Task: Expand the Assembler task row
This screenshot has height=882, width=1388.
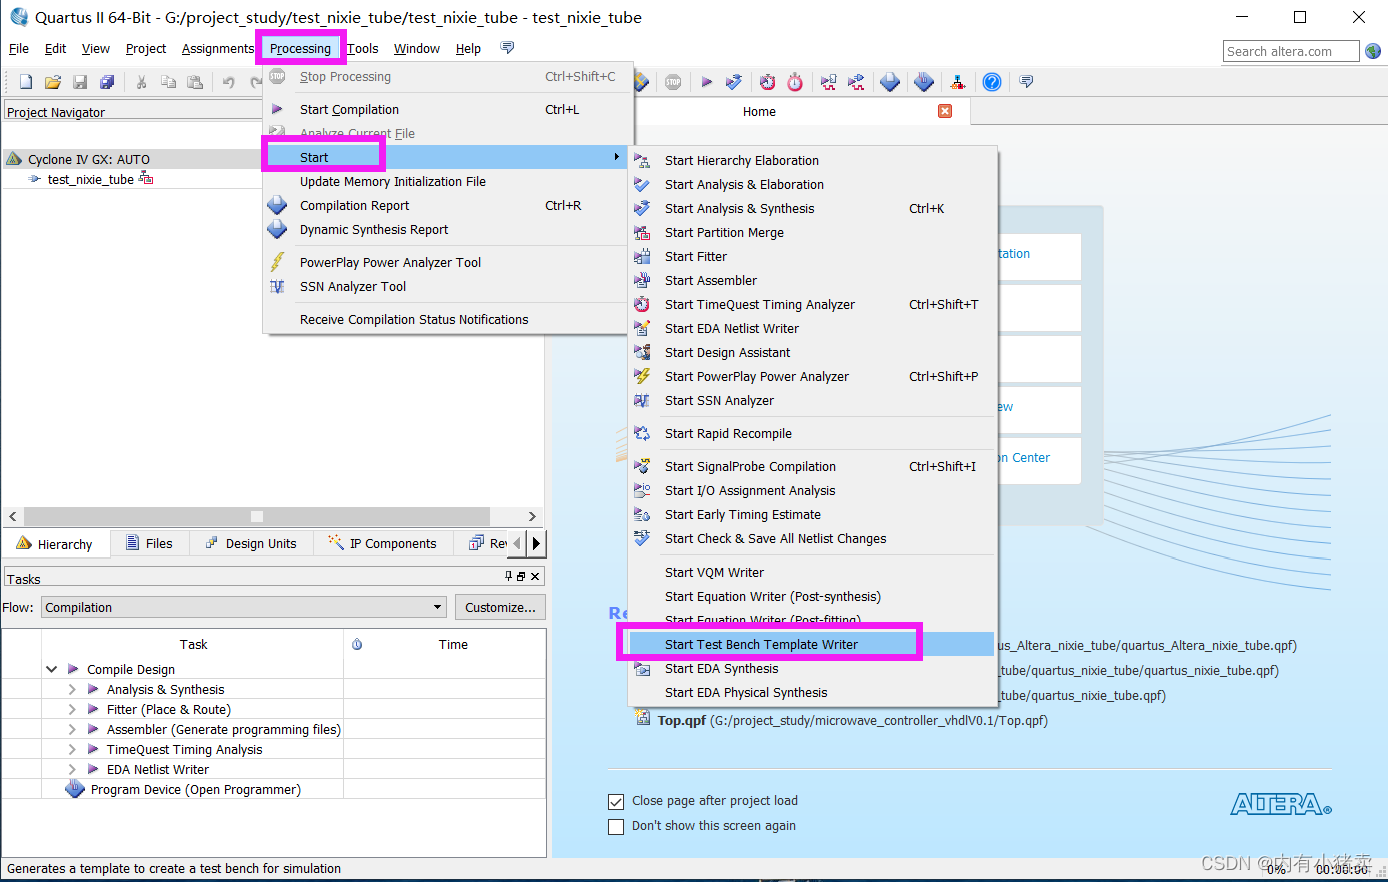Action: (x=72, y=729)
